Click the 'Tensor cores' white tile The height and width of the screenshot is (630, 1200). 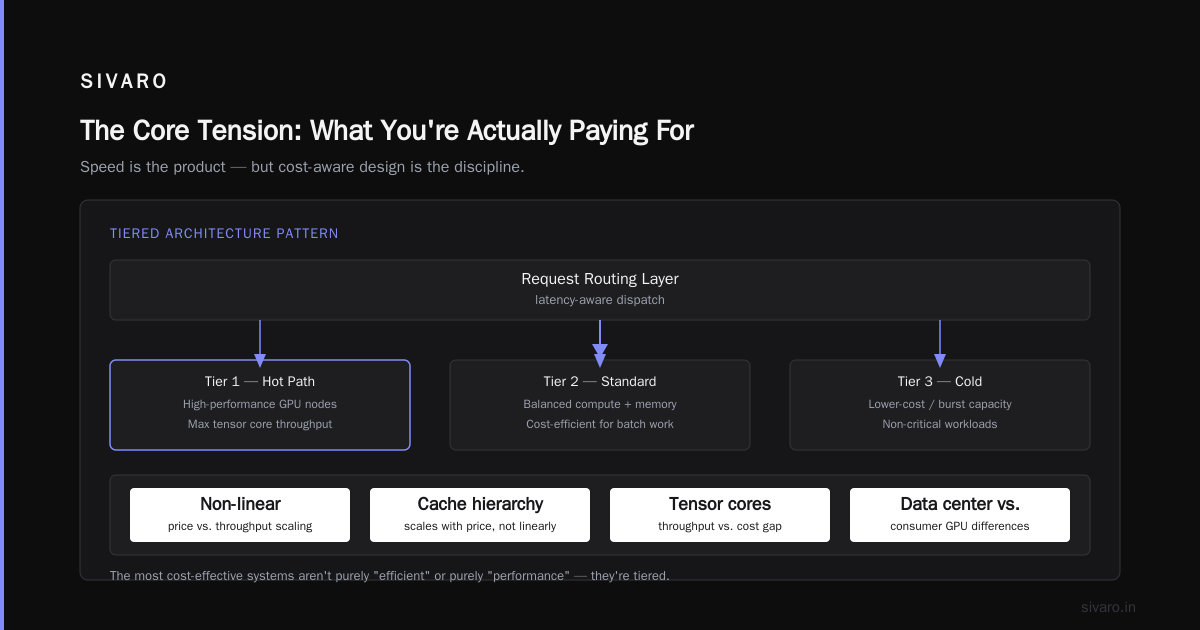tap(720, 515)
